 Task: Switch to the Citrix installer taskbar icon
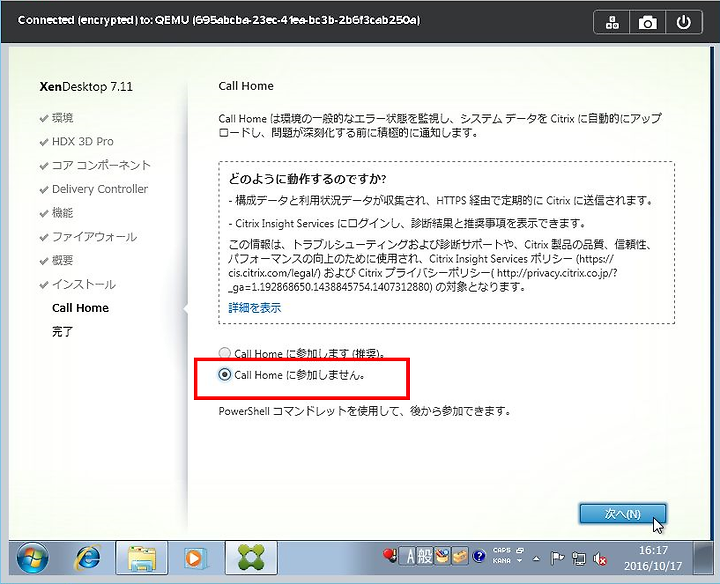pyautogui.click(x=251, y=558)
